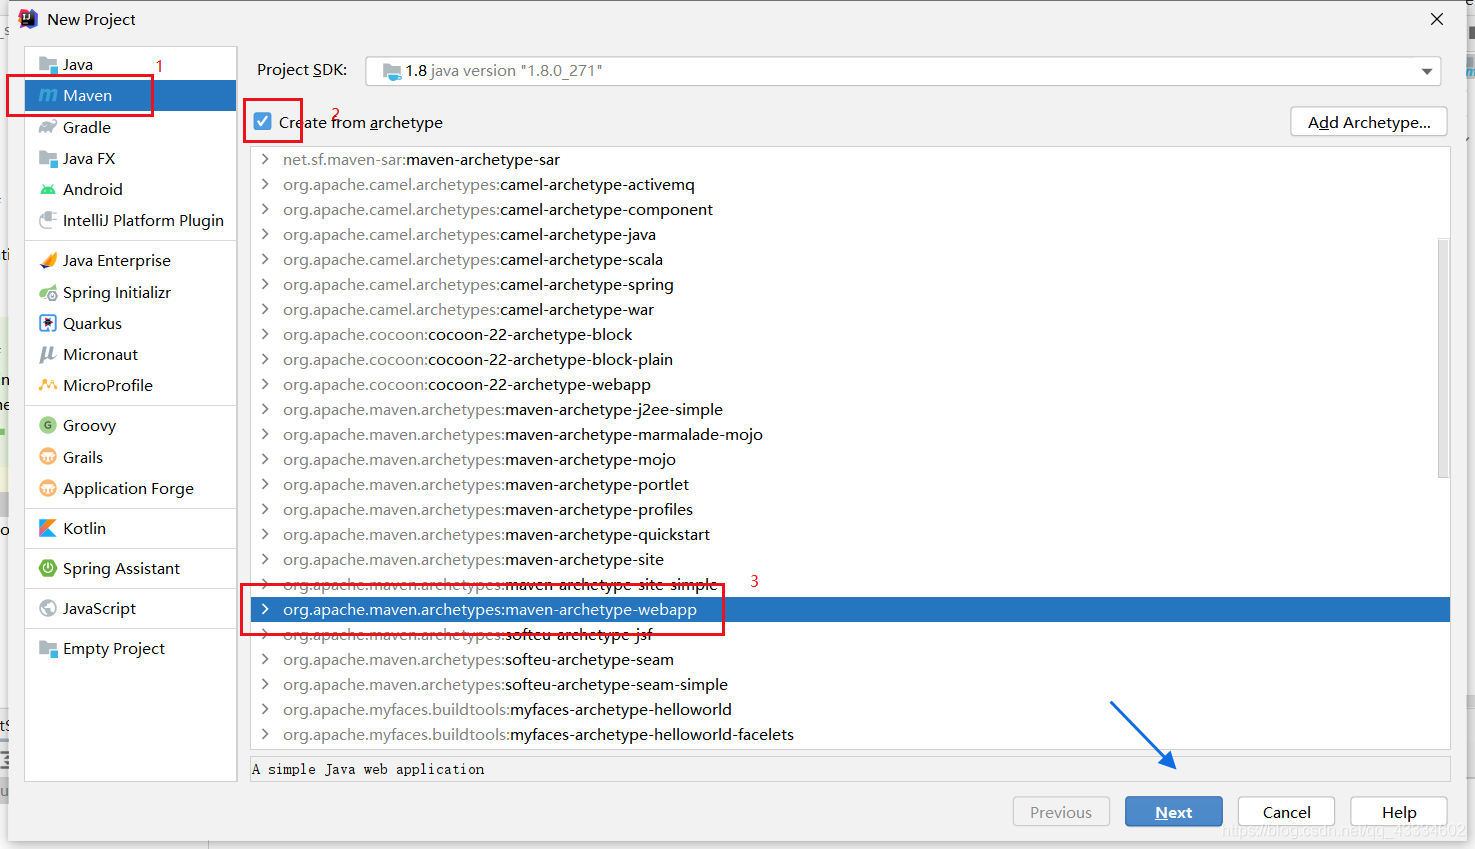Screen dimensions: 1475x849
Task: Open the Project SDK dropdown arrow
Action: tap(1427, 71)
